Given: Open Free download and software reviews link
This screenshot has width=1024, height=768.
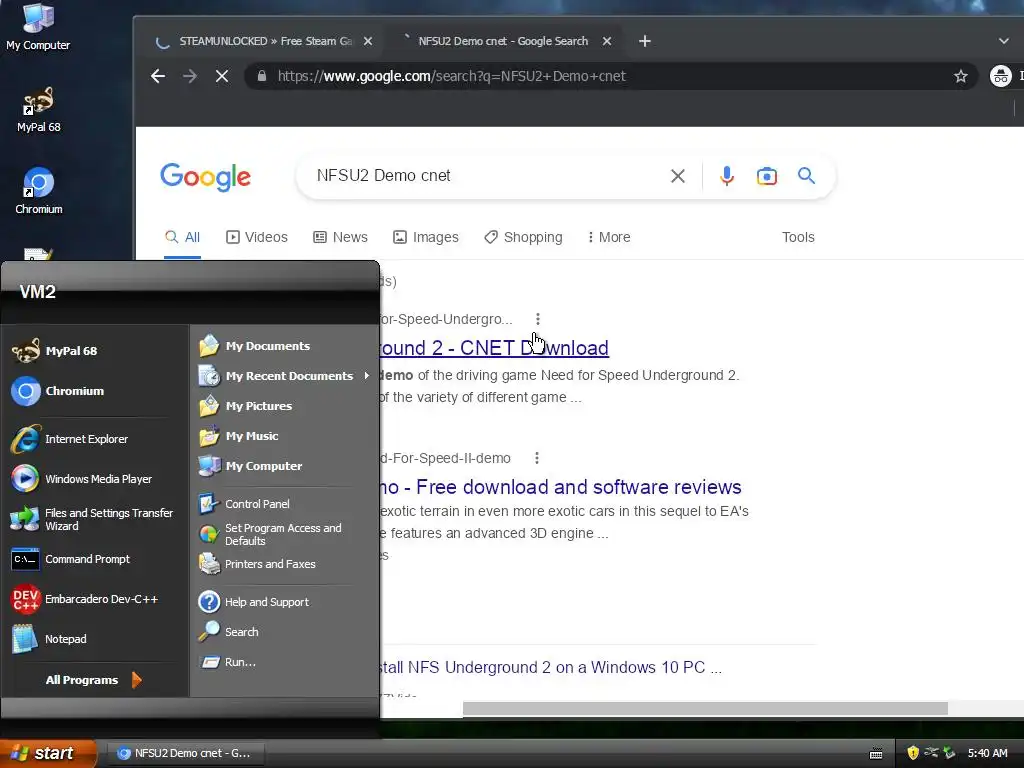Looking at the screenshot, I should point(560,487).
